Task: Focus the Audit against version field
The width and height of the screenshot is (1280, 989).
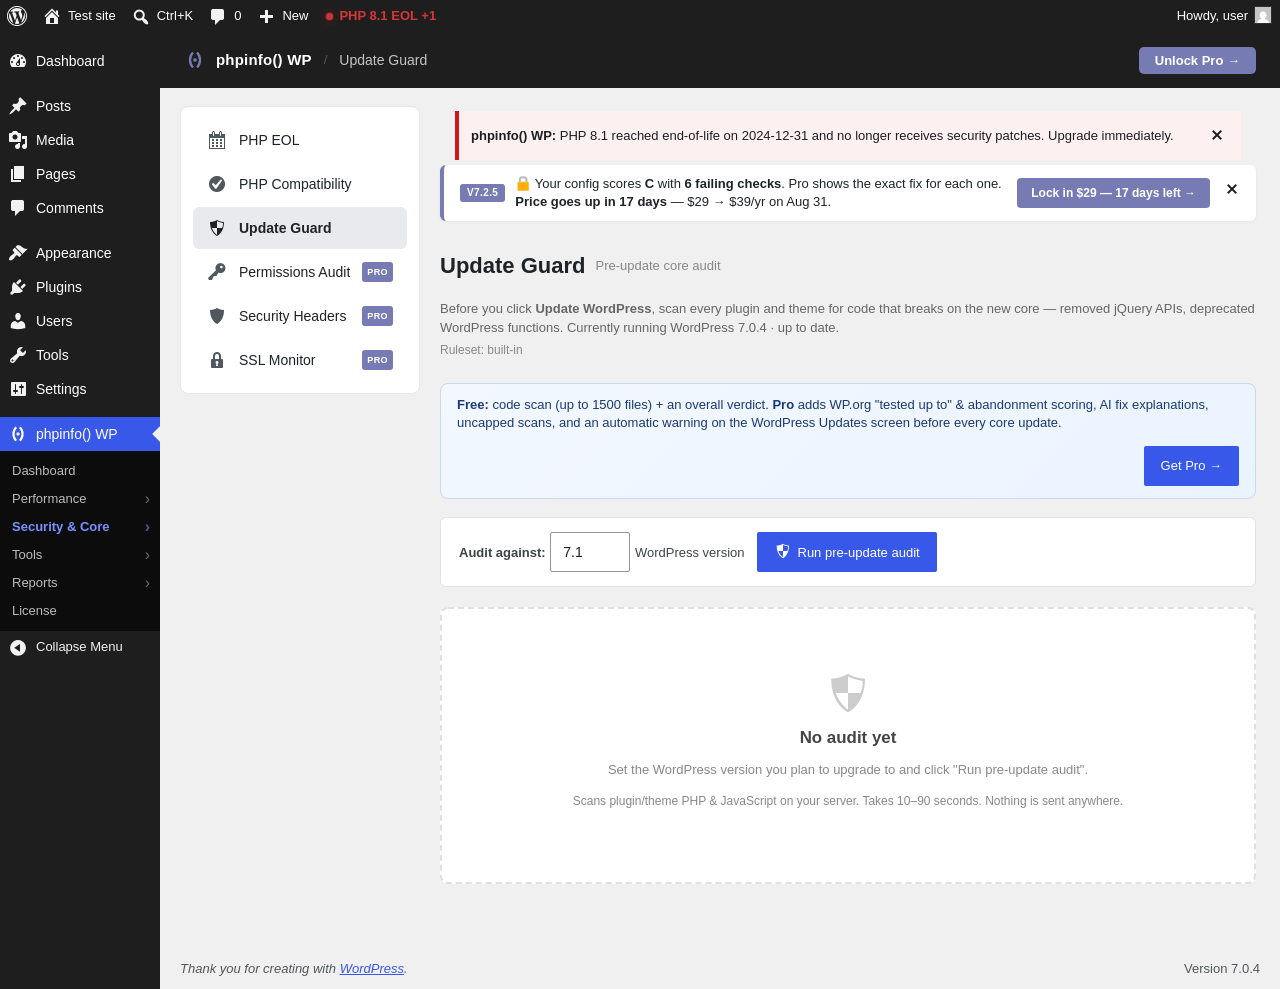Action: [x=590, y=552]
